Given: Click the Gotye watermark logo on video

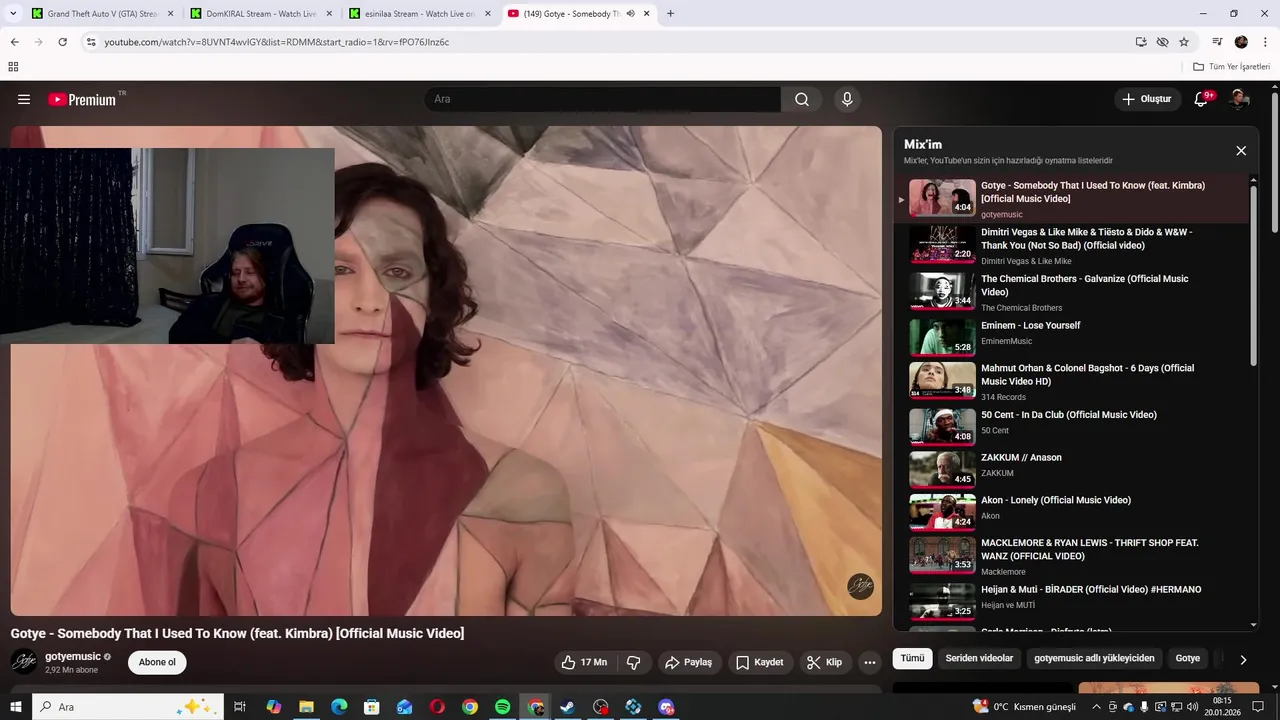Looking at the screenshot, I should point(860,587).
